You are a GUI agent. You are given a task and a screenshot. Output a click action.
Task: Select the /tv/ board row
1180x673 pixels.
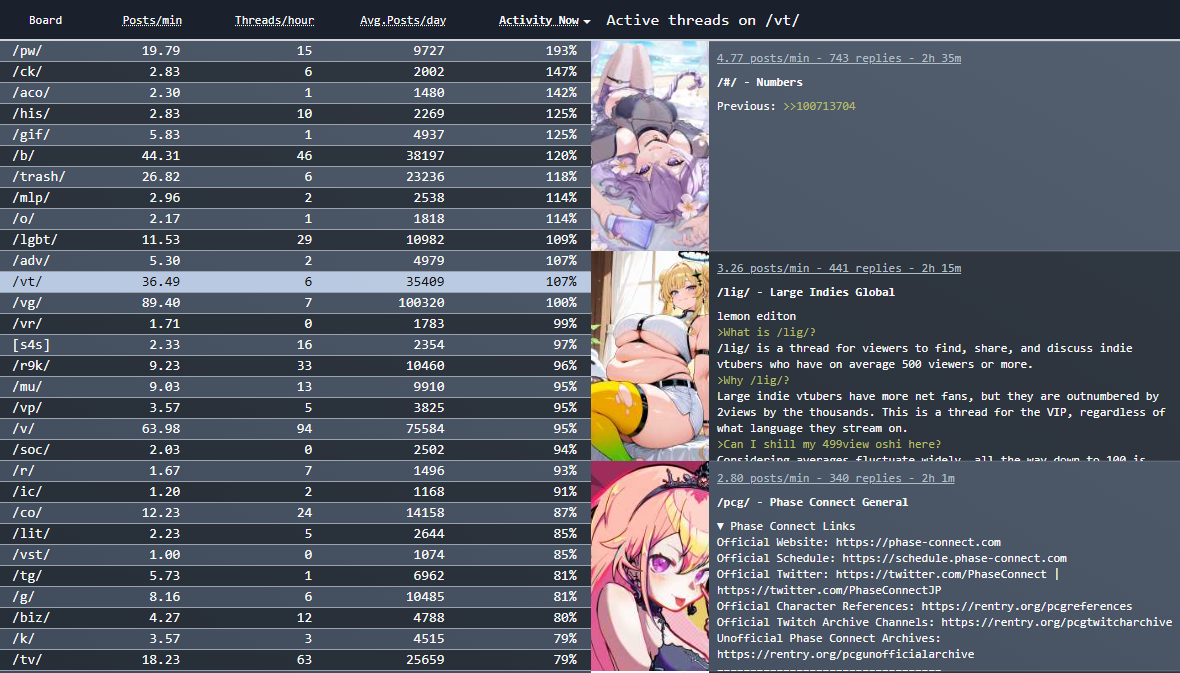click(295, 659)
